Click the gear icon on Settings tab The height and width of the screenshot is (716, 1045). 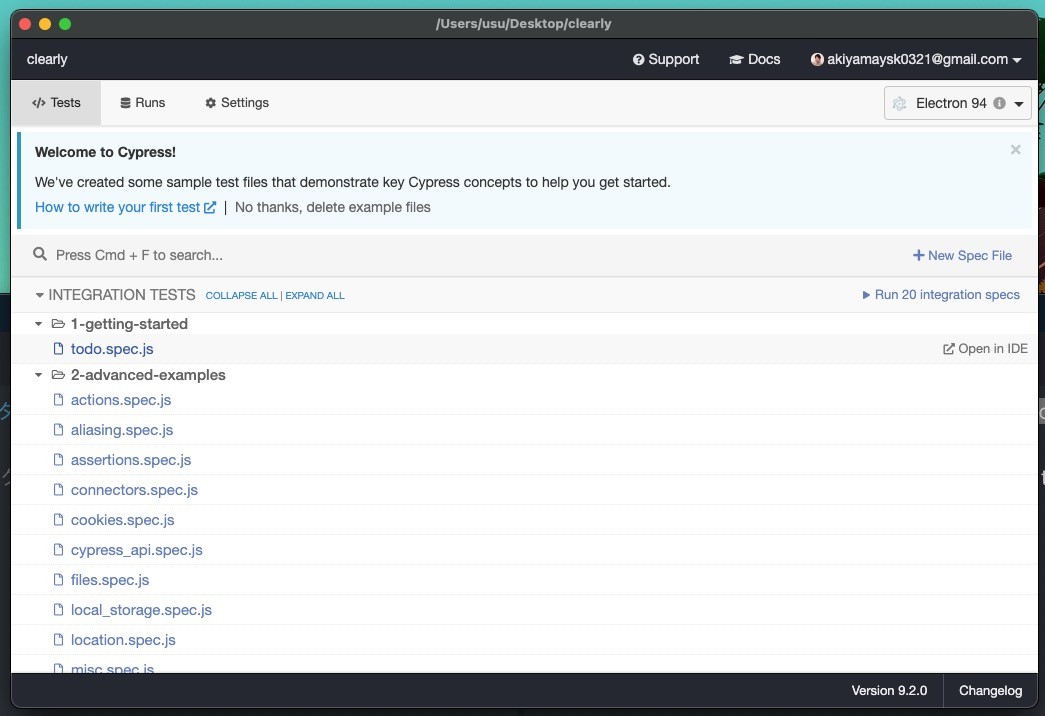tap(211, 103)
